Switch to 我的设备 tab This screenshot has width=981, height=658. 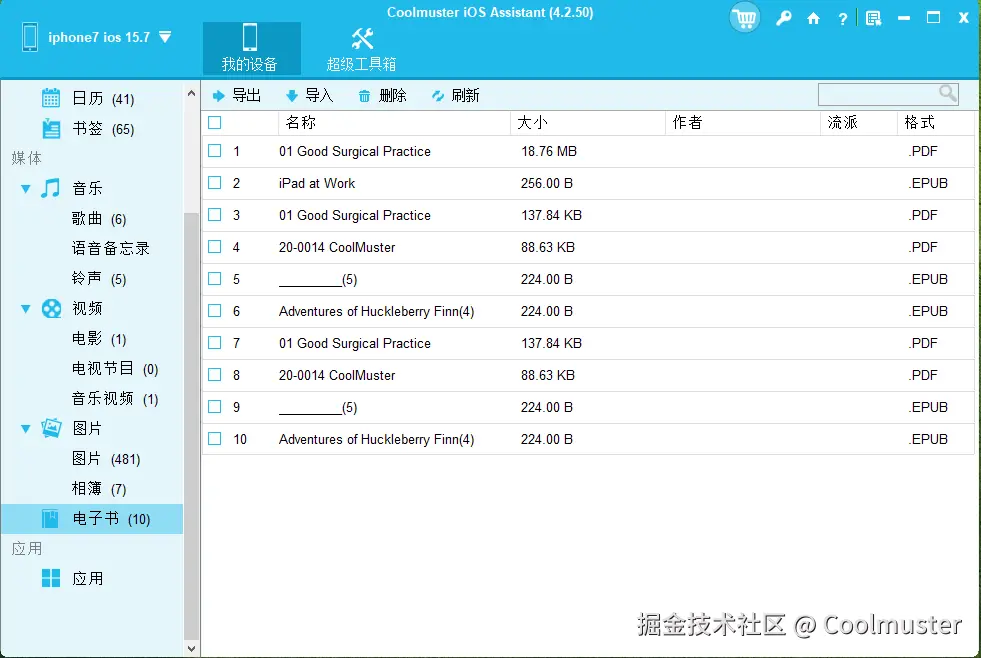pyautogui.click(x=252, y=49)
